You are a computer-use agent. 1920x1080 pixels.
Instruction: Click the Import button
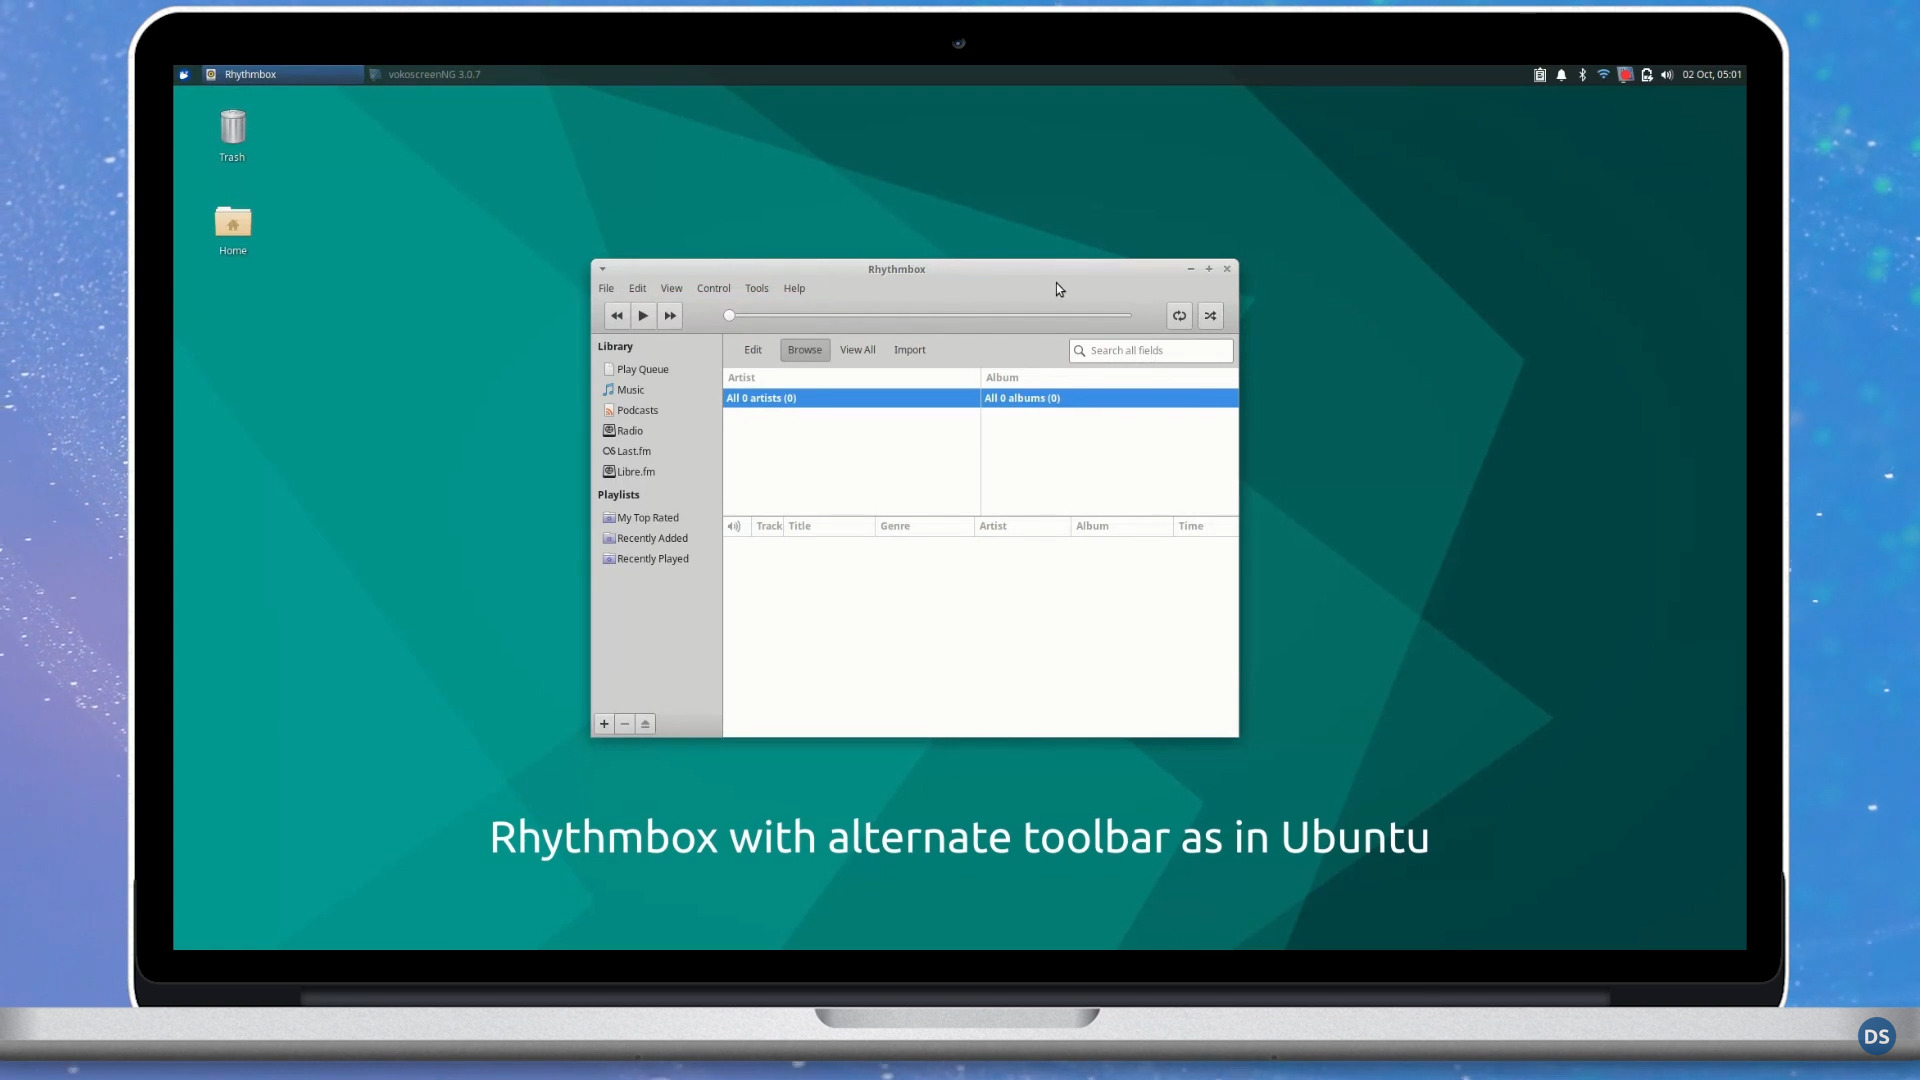910,350
